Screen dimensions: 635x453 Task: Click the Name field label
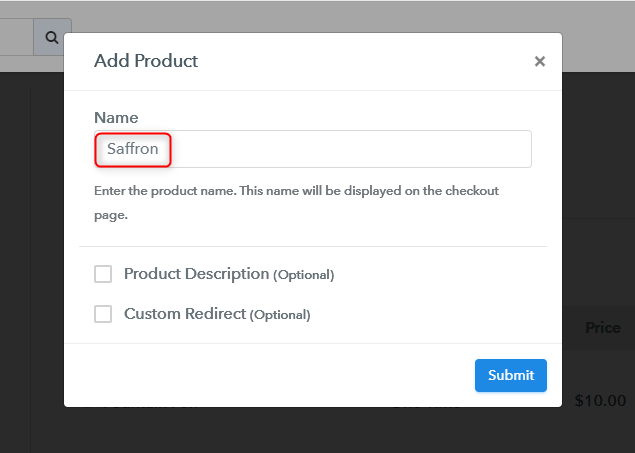116,118
